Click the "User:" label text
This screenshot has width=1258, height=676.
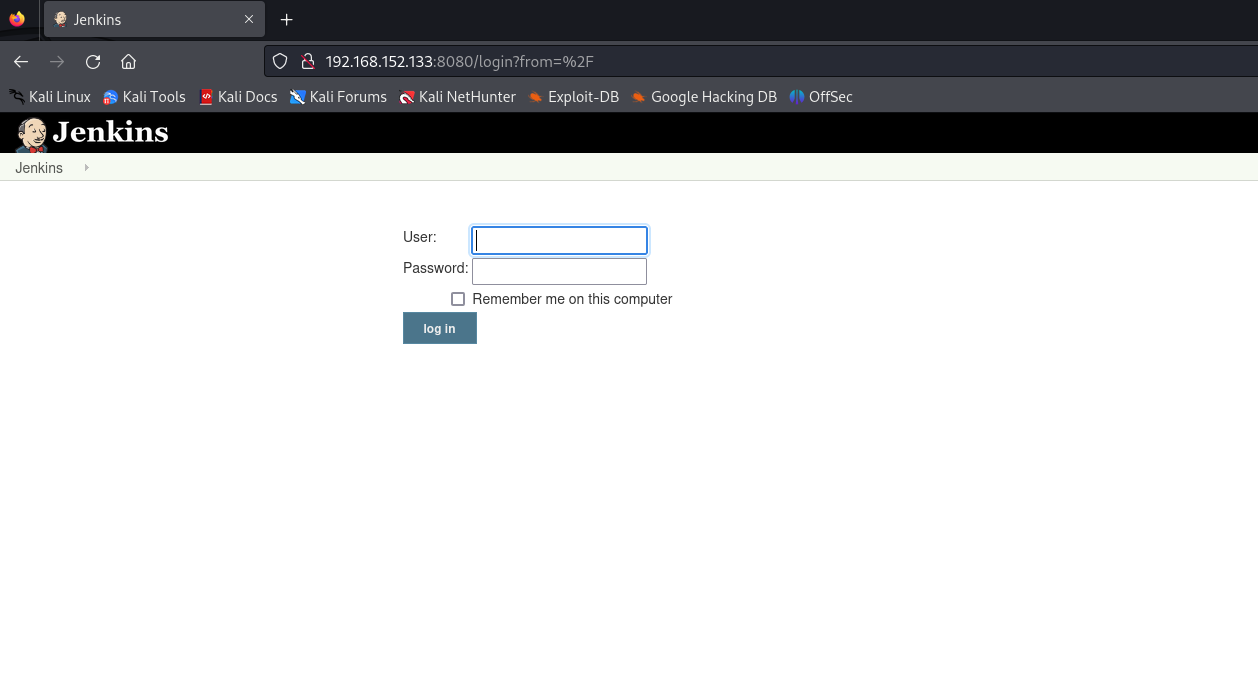pos(420,237)
